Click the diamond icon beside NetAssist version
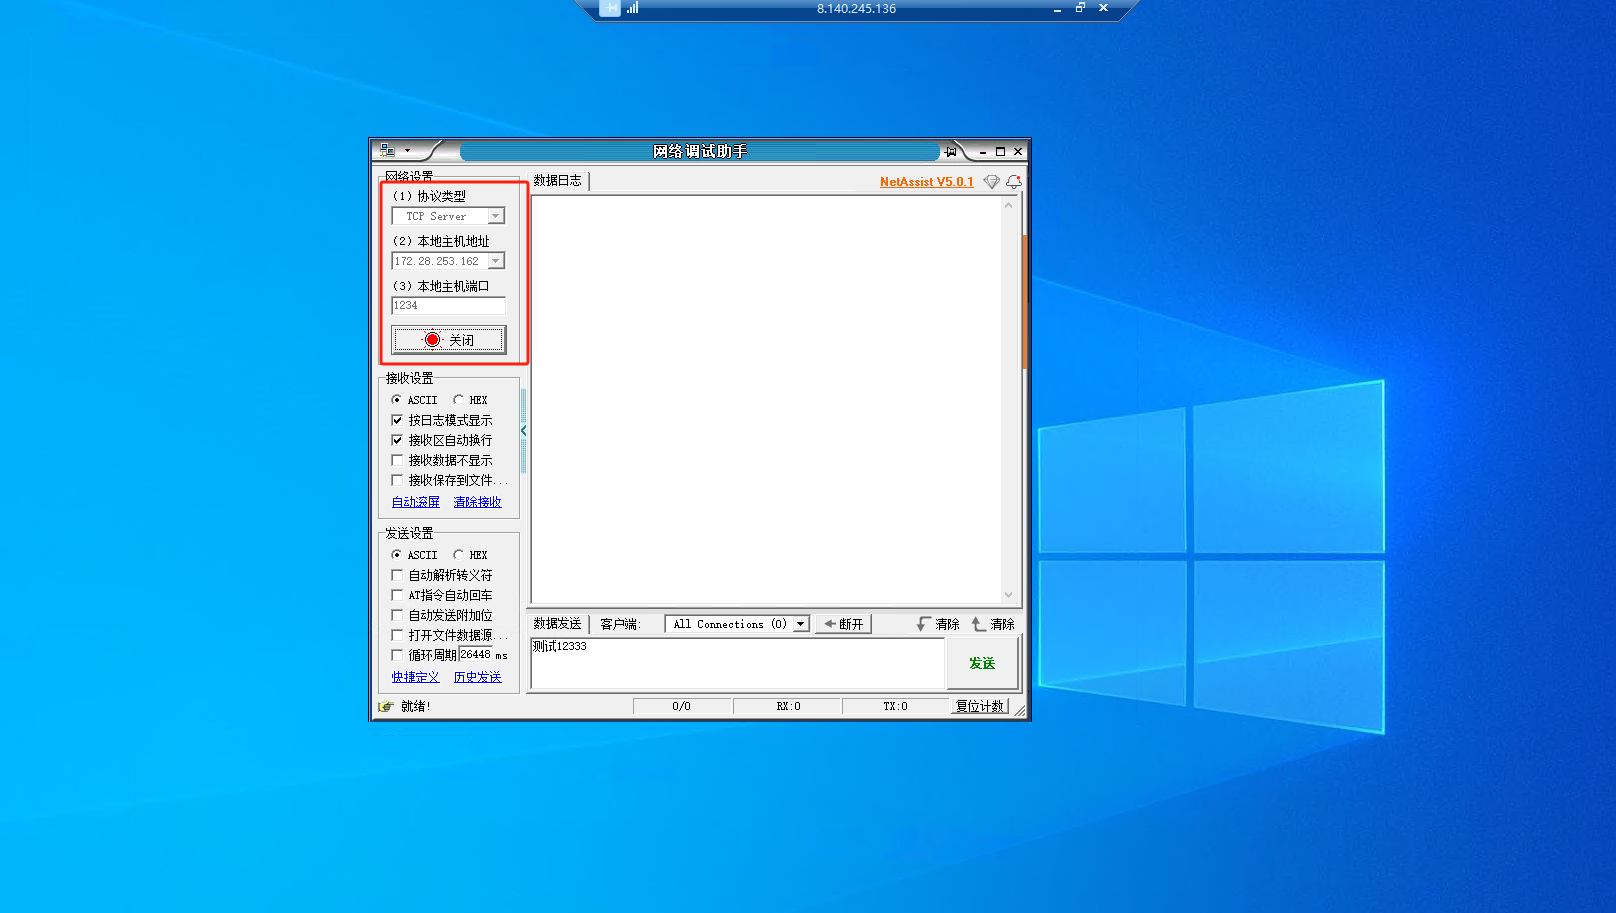1616x913 pixels. click(x=991, y=182)
